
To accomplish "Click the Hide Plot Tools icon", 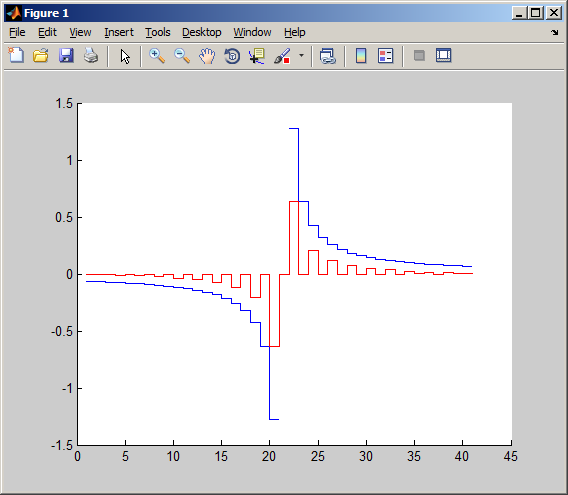I will click(419, 56).
